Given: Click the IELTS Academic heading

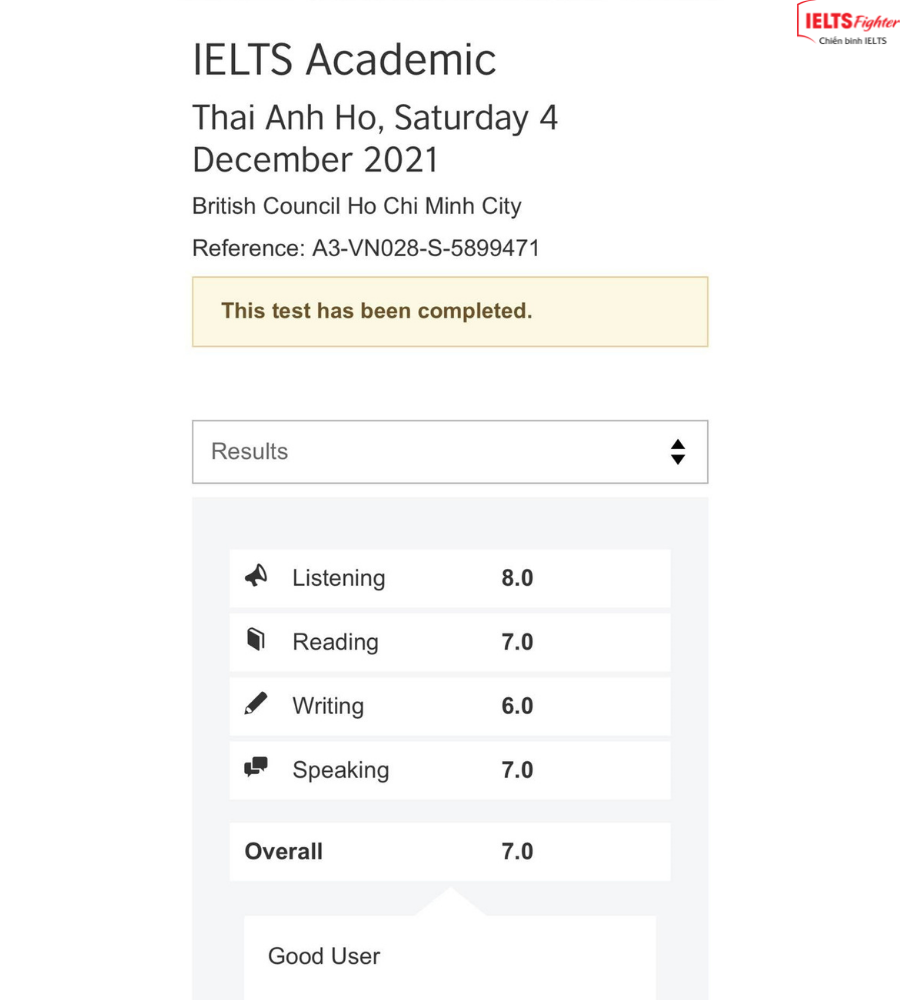Looking at the screenshot, I should tap(344, 60).
